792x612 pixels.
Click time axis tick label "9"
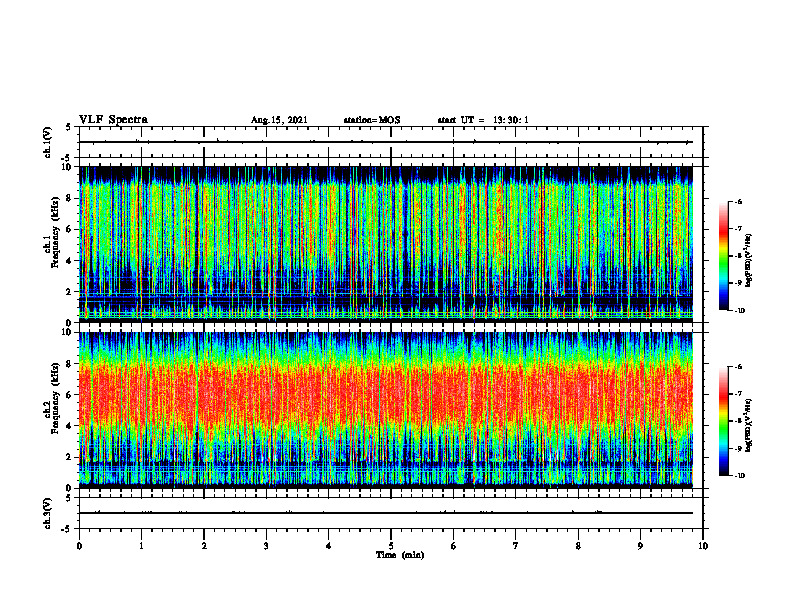(x=640, y=546)
